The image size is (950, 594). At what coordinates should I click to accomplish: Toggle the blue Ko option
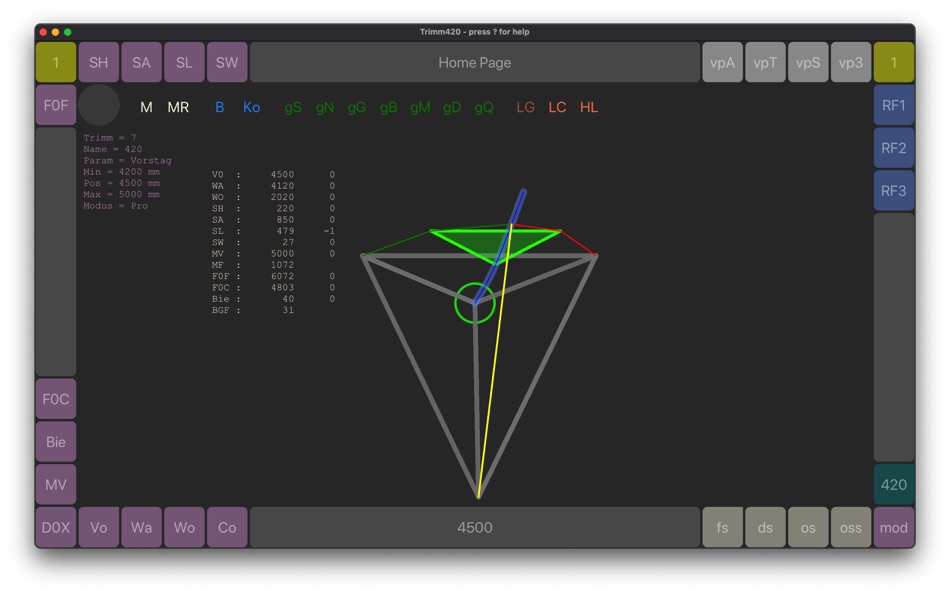251,107
